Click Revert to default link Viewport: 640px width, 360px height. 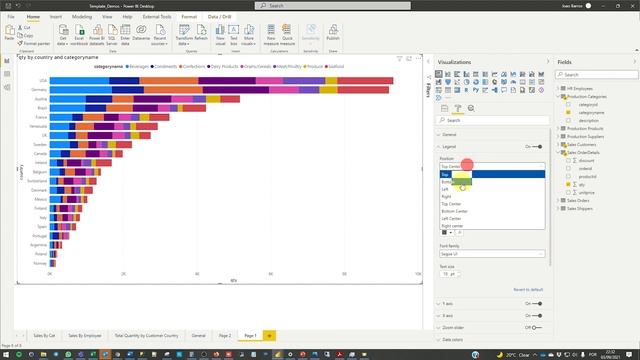click(528, 289)
